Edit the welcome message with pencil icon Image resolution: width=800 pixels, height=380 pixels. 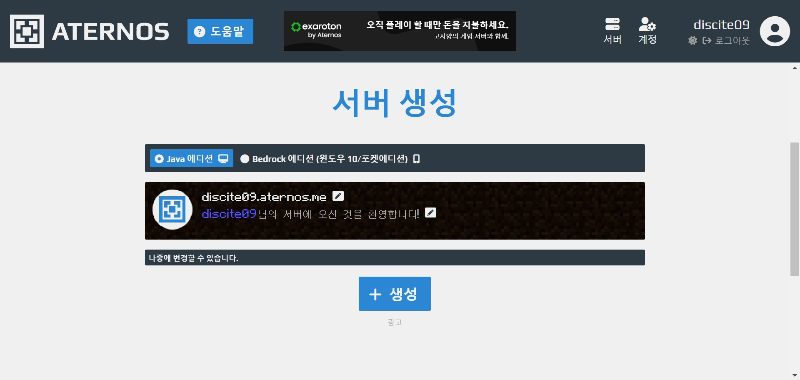coord(431,212)
